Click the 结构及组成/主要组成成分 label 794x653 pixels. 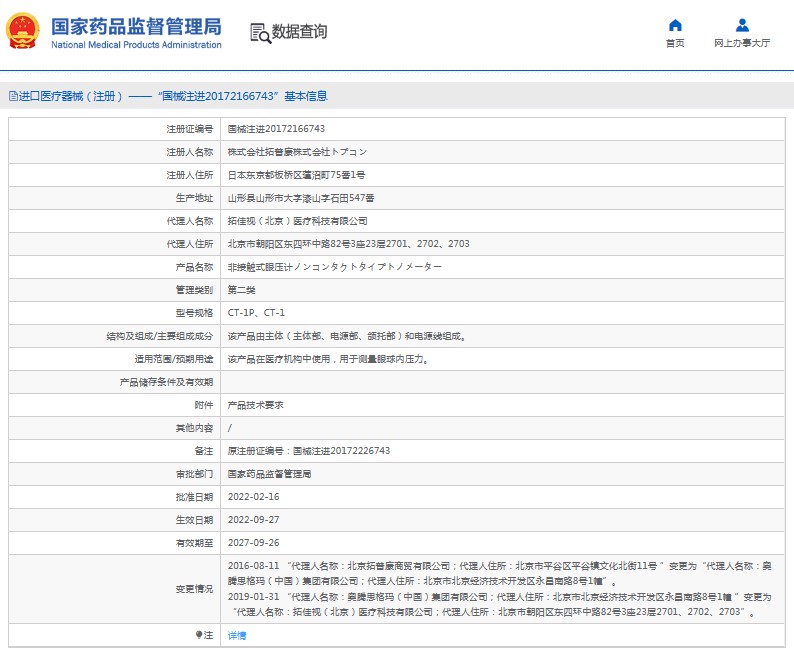(x=160, y=336)
